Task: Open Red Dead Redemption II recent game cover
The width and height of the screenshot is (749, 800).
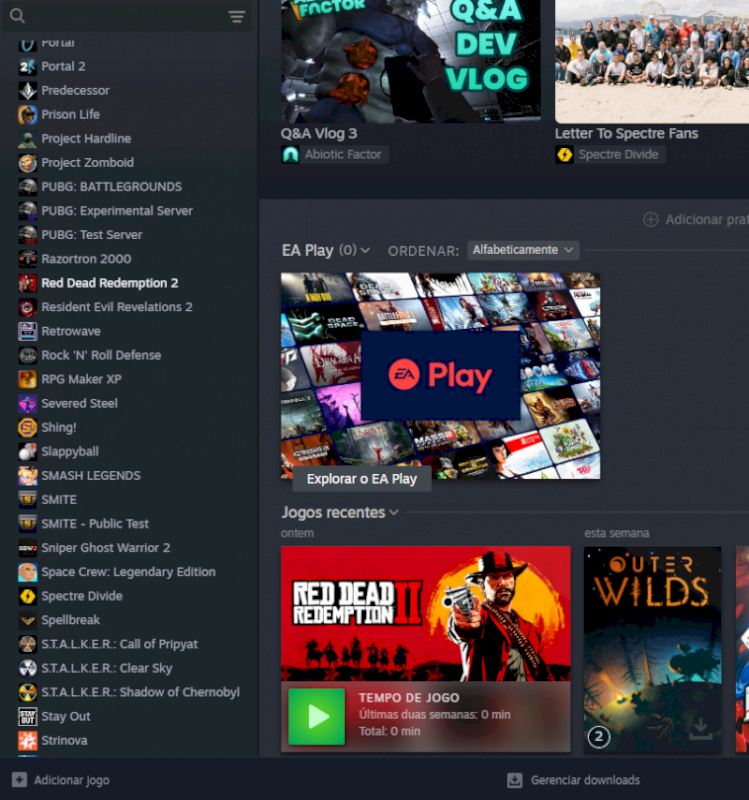Action: pos(426,614)
